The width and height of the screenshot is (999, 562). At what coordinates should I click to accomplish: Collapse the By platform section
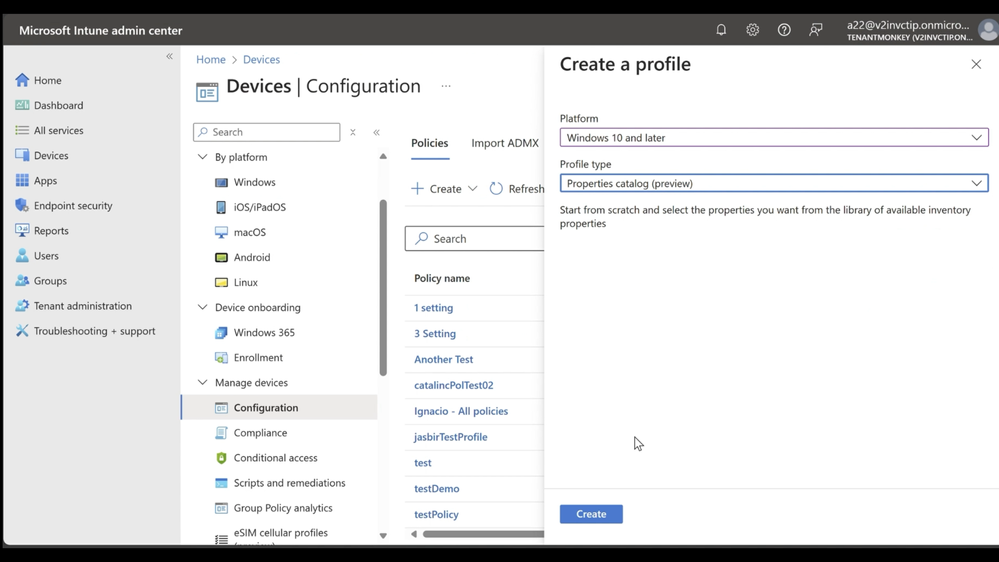pyautogui.click(x=203, y=157)
